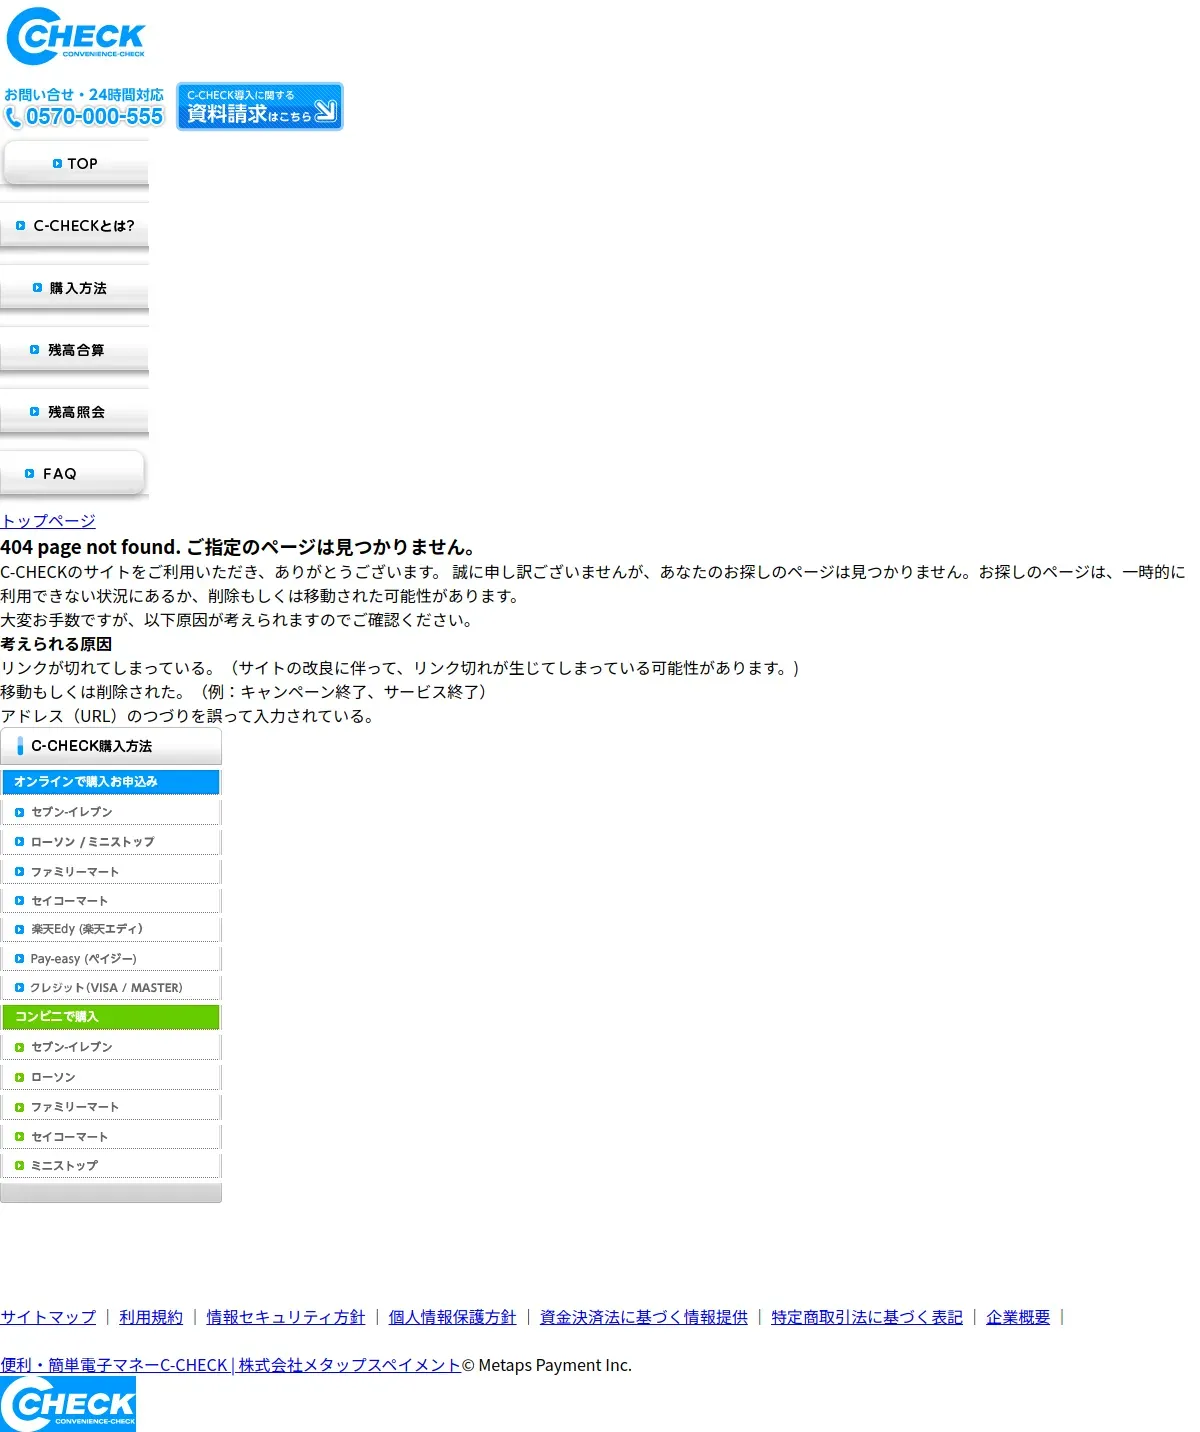This screenshot has height=1432, width=1200.
Task: Click オンラインで購入お申込み blue heading
Action: (x=111, y=782)
